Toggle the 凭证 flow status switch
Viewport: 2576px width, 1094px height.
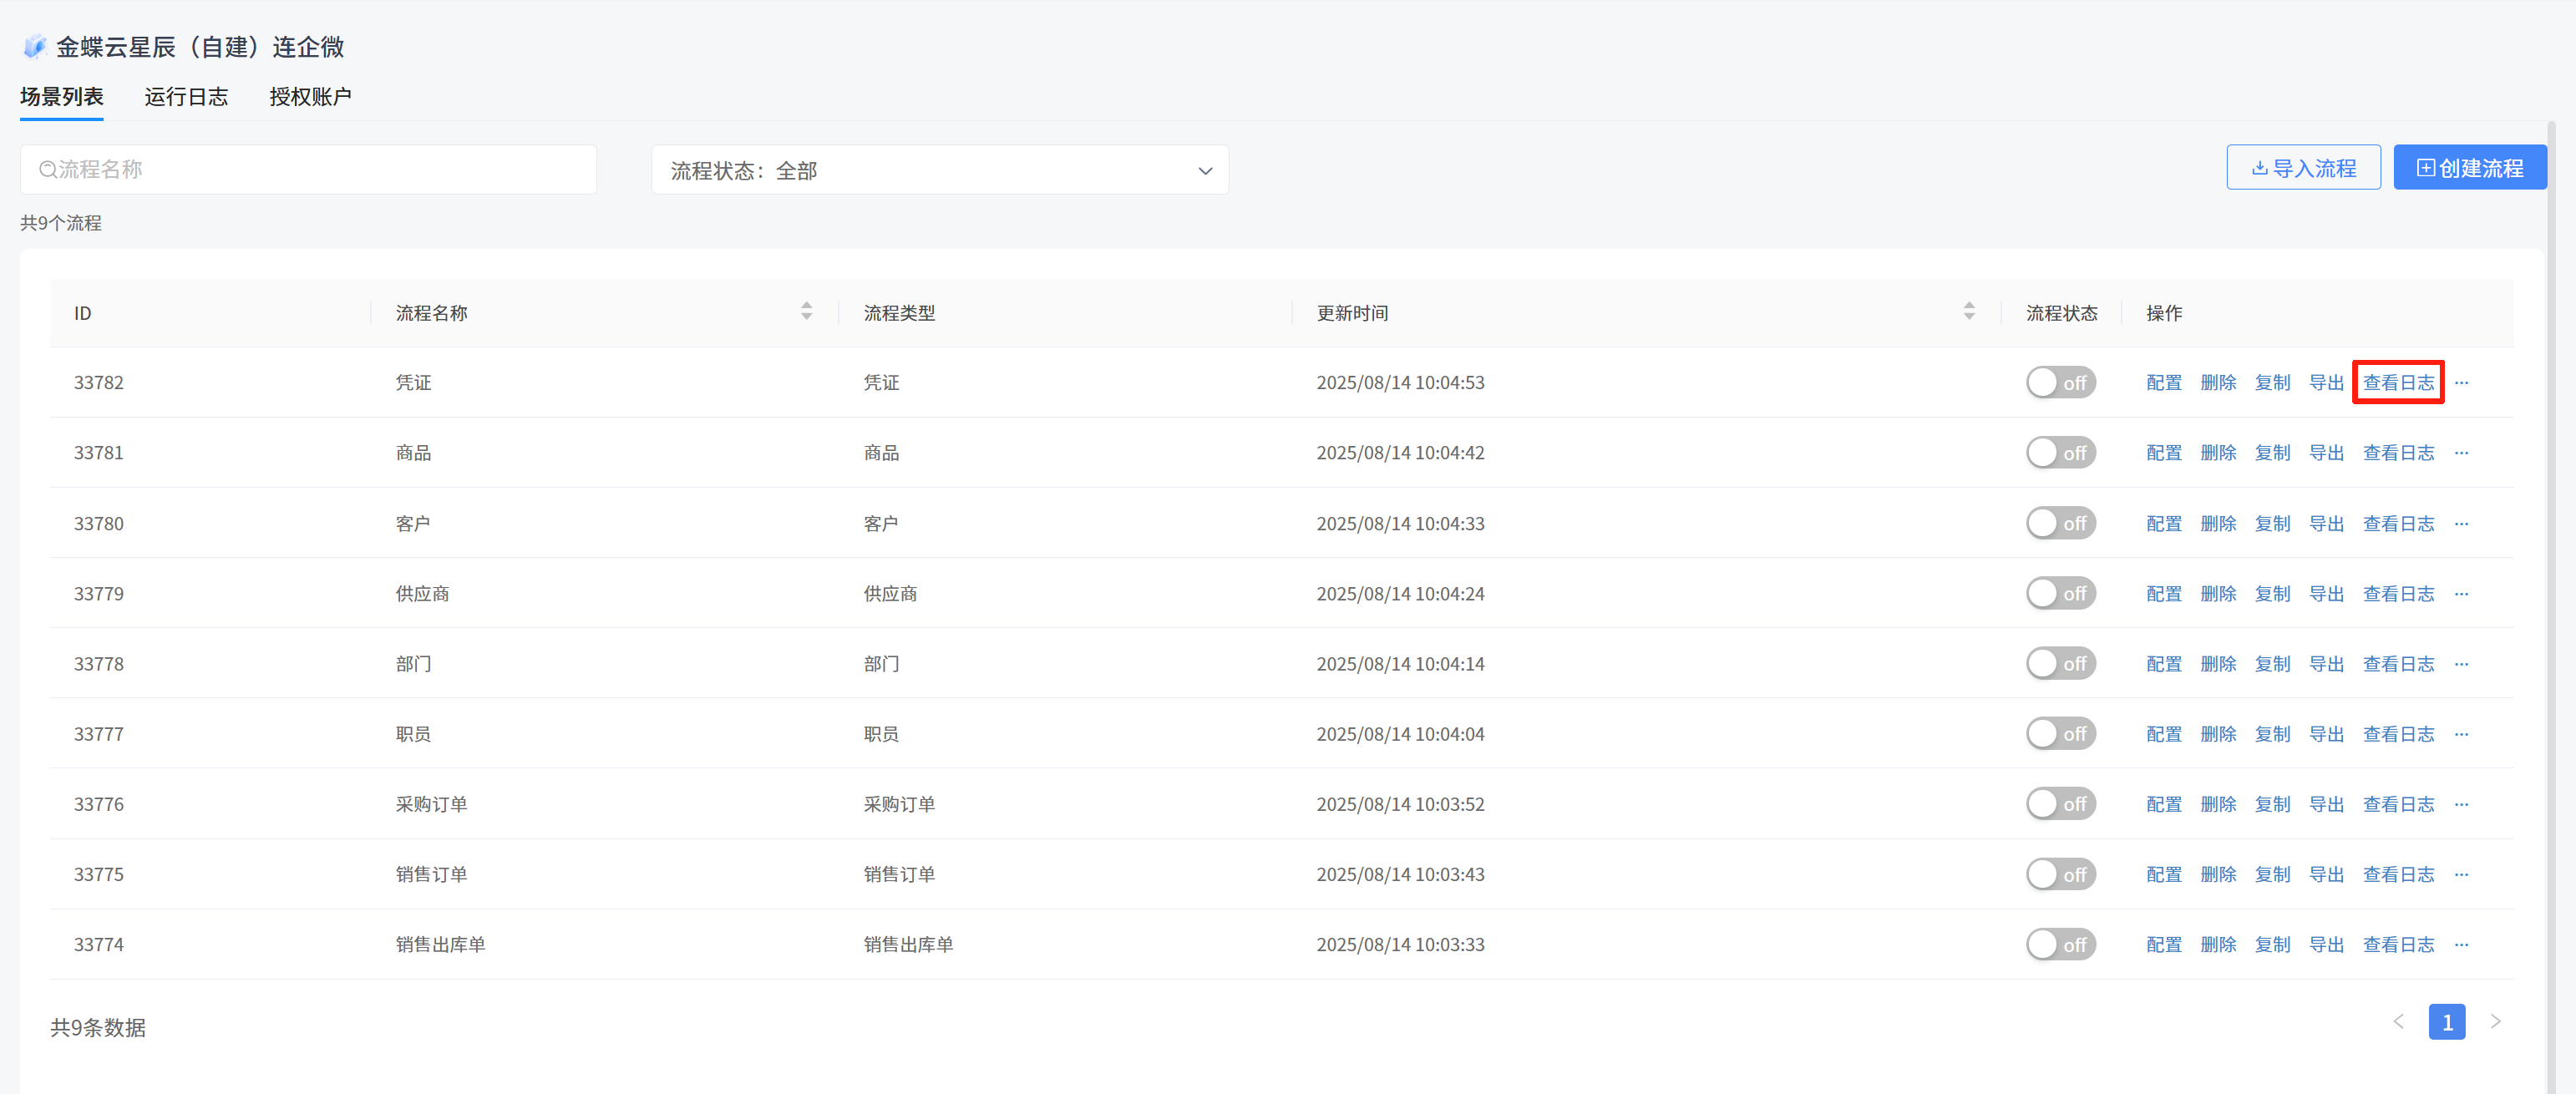click(x=2060, y=383)
